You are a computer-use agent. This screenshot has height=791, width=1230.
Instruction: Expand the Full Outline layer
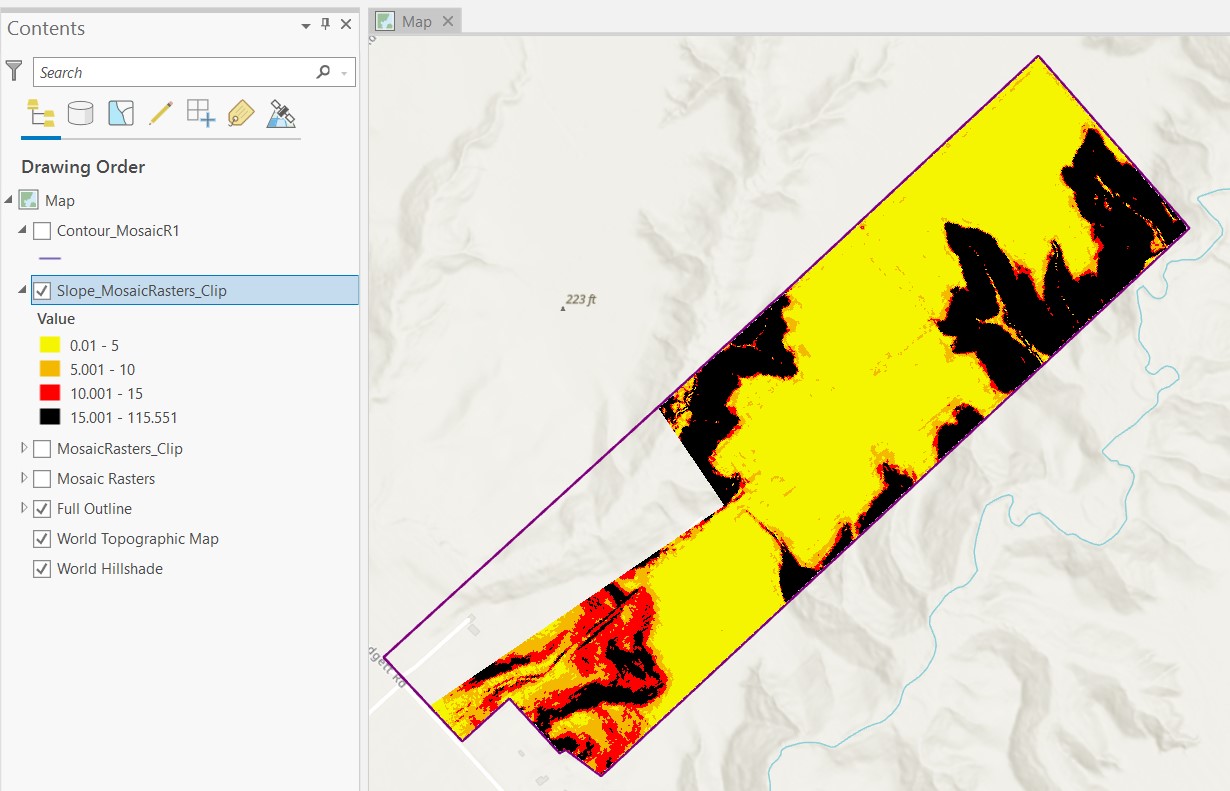pyautogui.click(x=24, y=508)
